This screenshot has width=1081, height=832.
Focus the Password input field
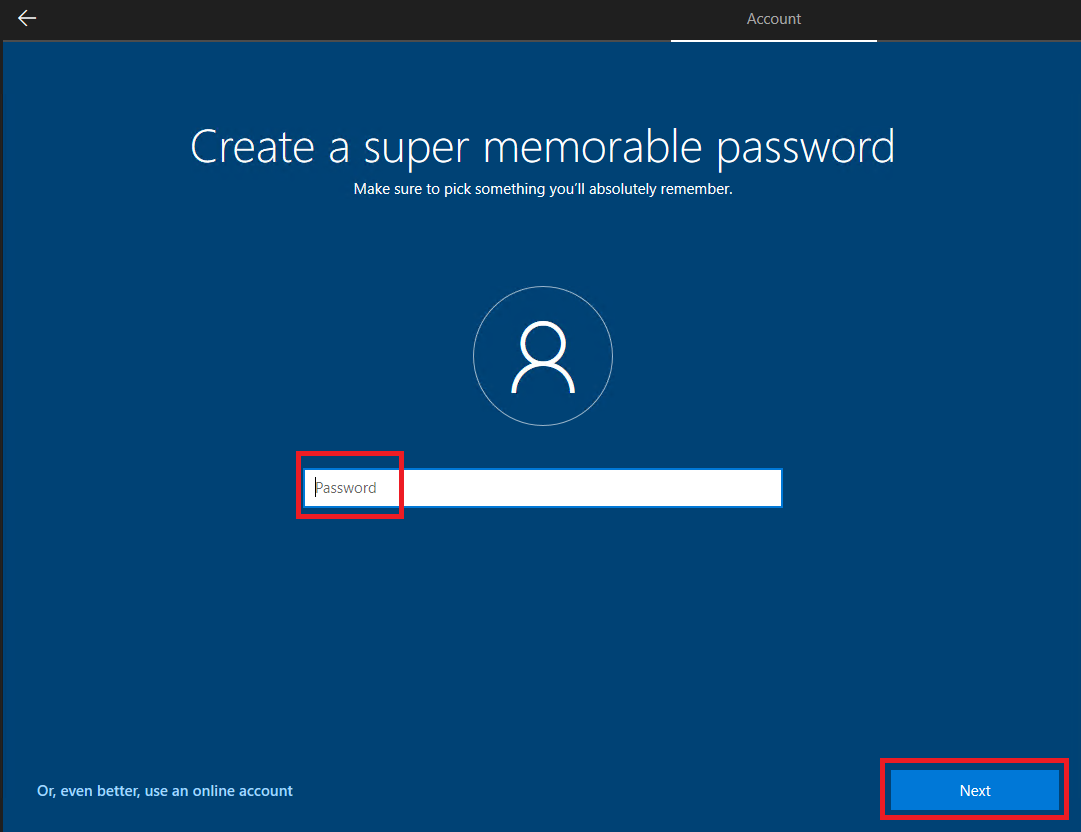click(x=543, y=488)
